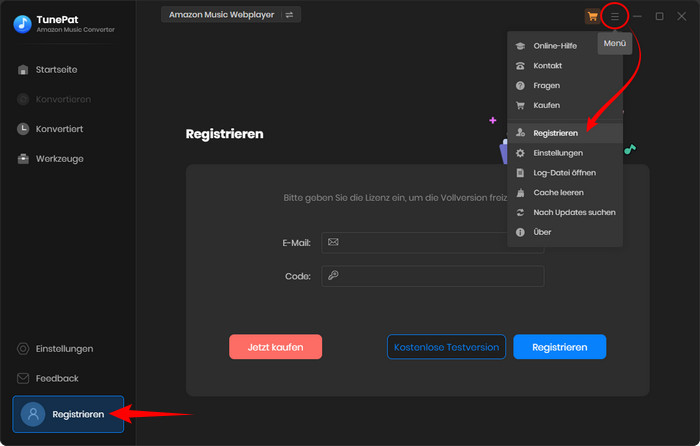Click the gear icon beside menu Einstellungen
The width and height of the screenshot is (700, 446).
click(x=520, y=153)
